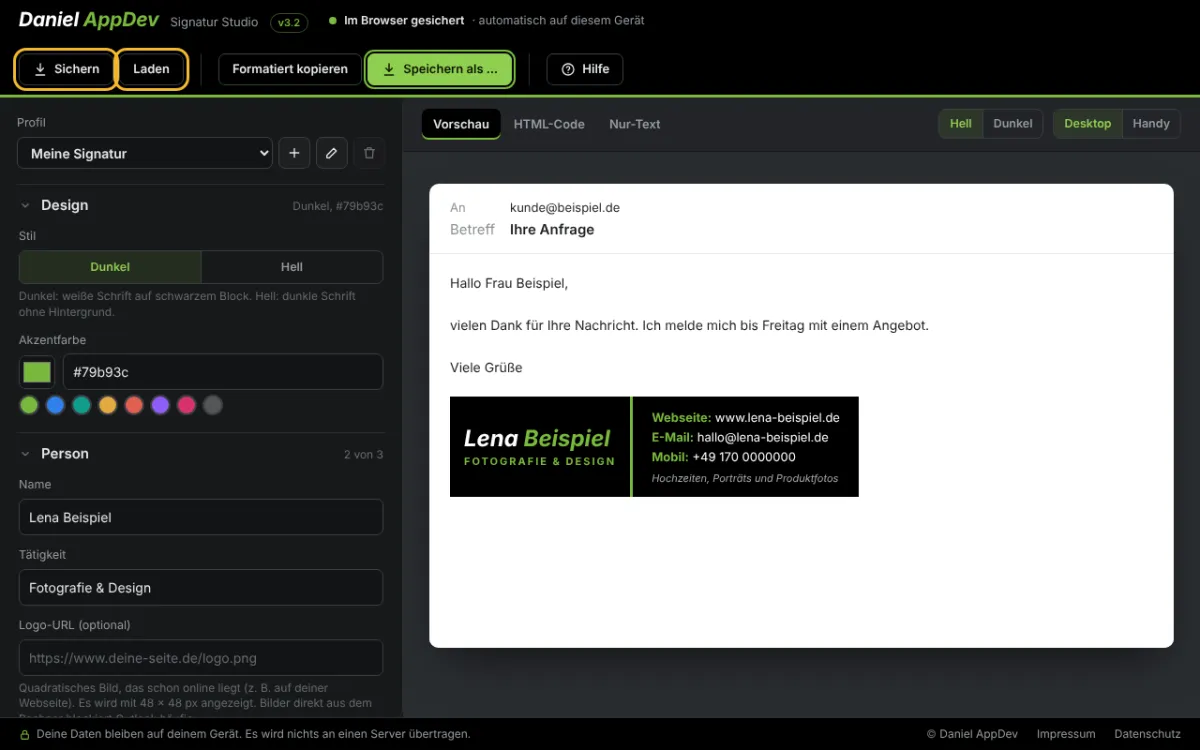Click the Lena Beispiel name in signature preview
This screenshot has width=1200, height=750.
coord(537,438)
